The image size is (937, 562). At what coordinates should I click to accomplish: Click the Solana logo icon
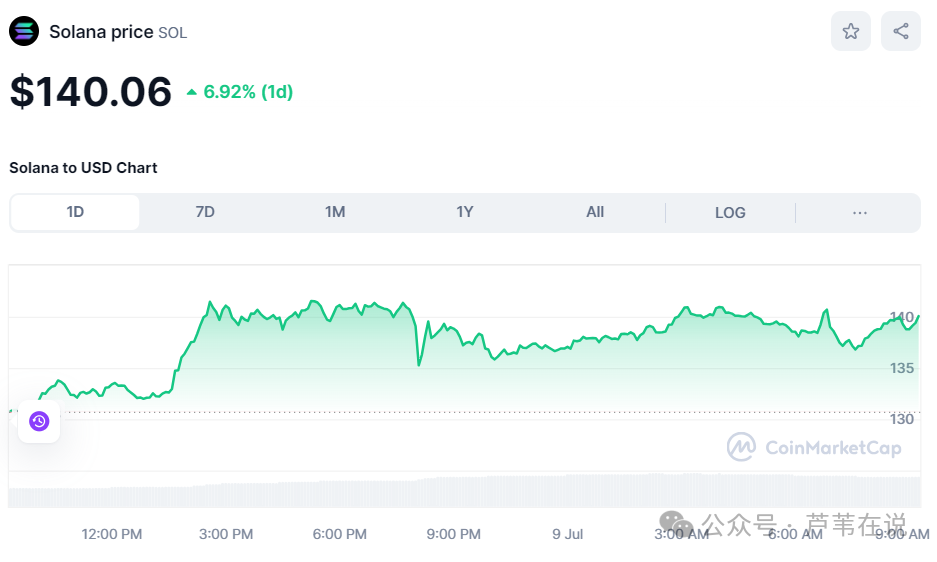pyautogui.click(x=24, y=31)
